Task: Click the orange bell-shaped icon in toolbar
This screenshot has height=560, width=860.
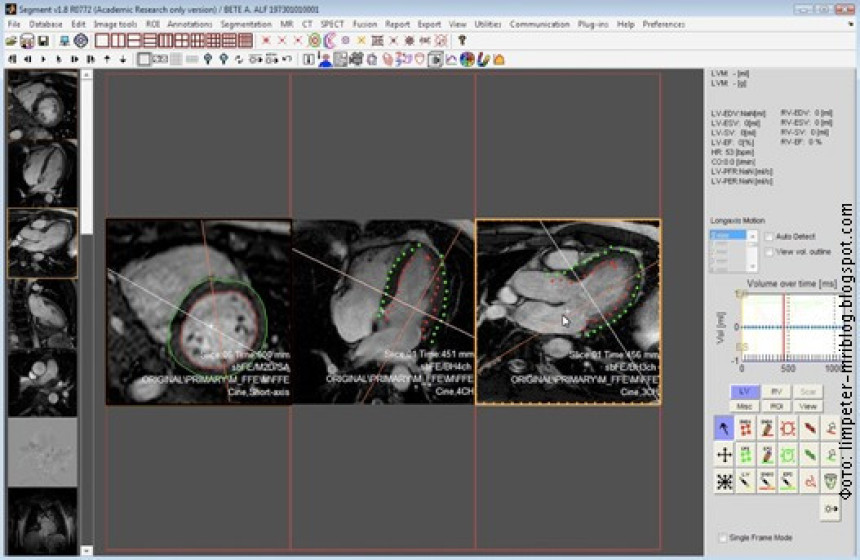Action: [499, 59]
